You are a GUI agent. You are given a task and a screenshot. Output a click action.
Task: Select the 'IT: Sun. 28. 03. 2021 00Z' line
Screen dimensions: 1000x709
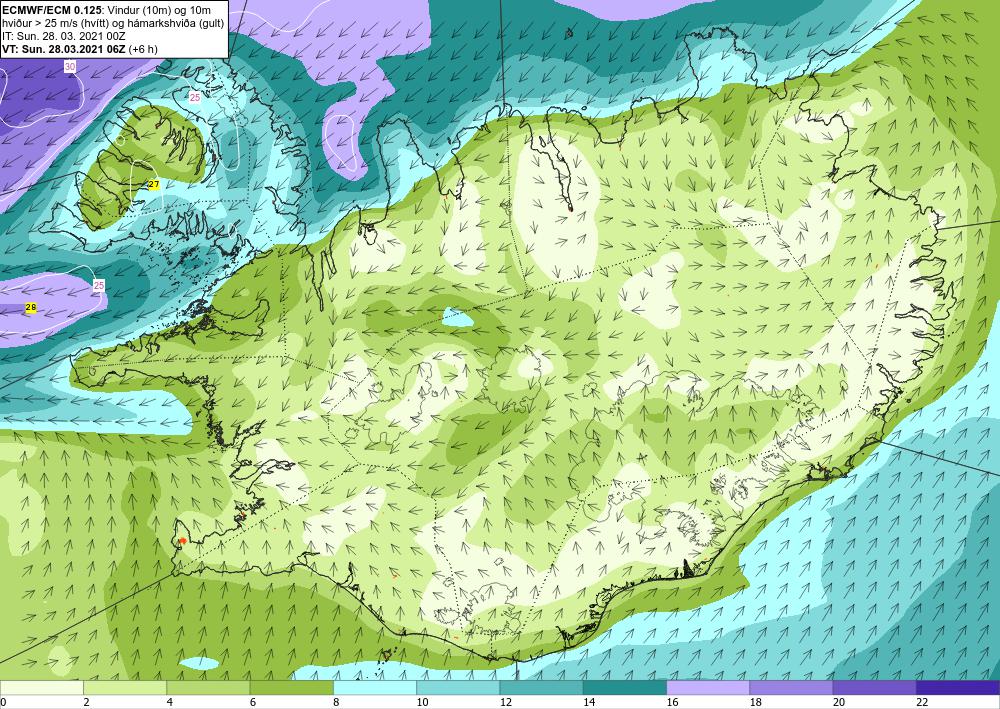click(x=64, y=38)
